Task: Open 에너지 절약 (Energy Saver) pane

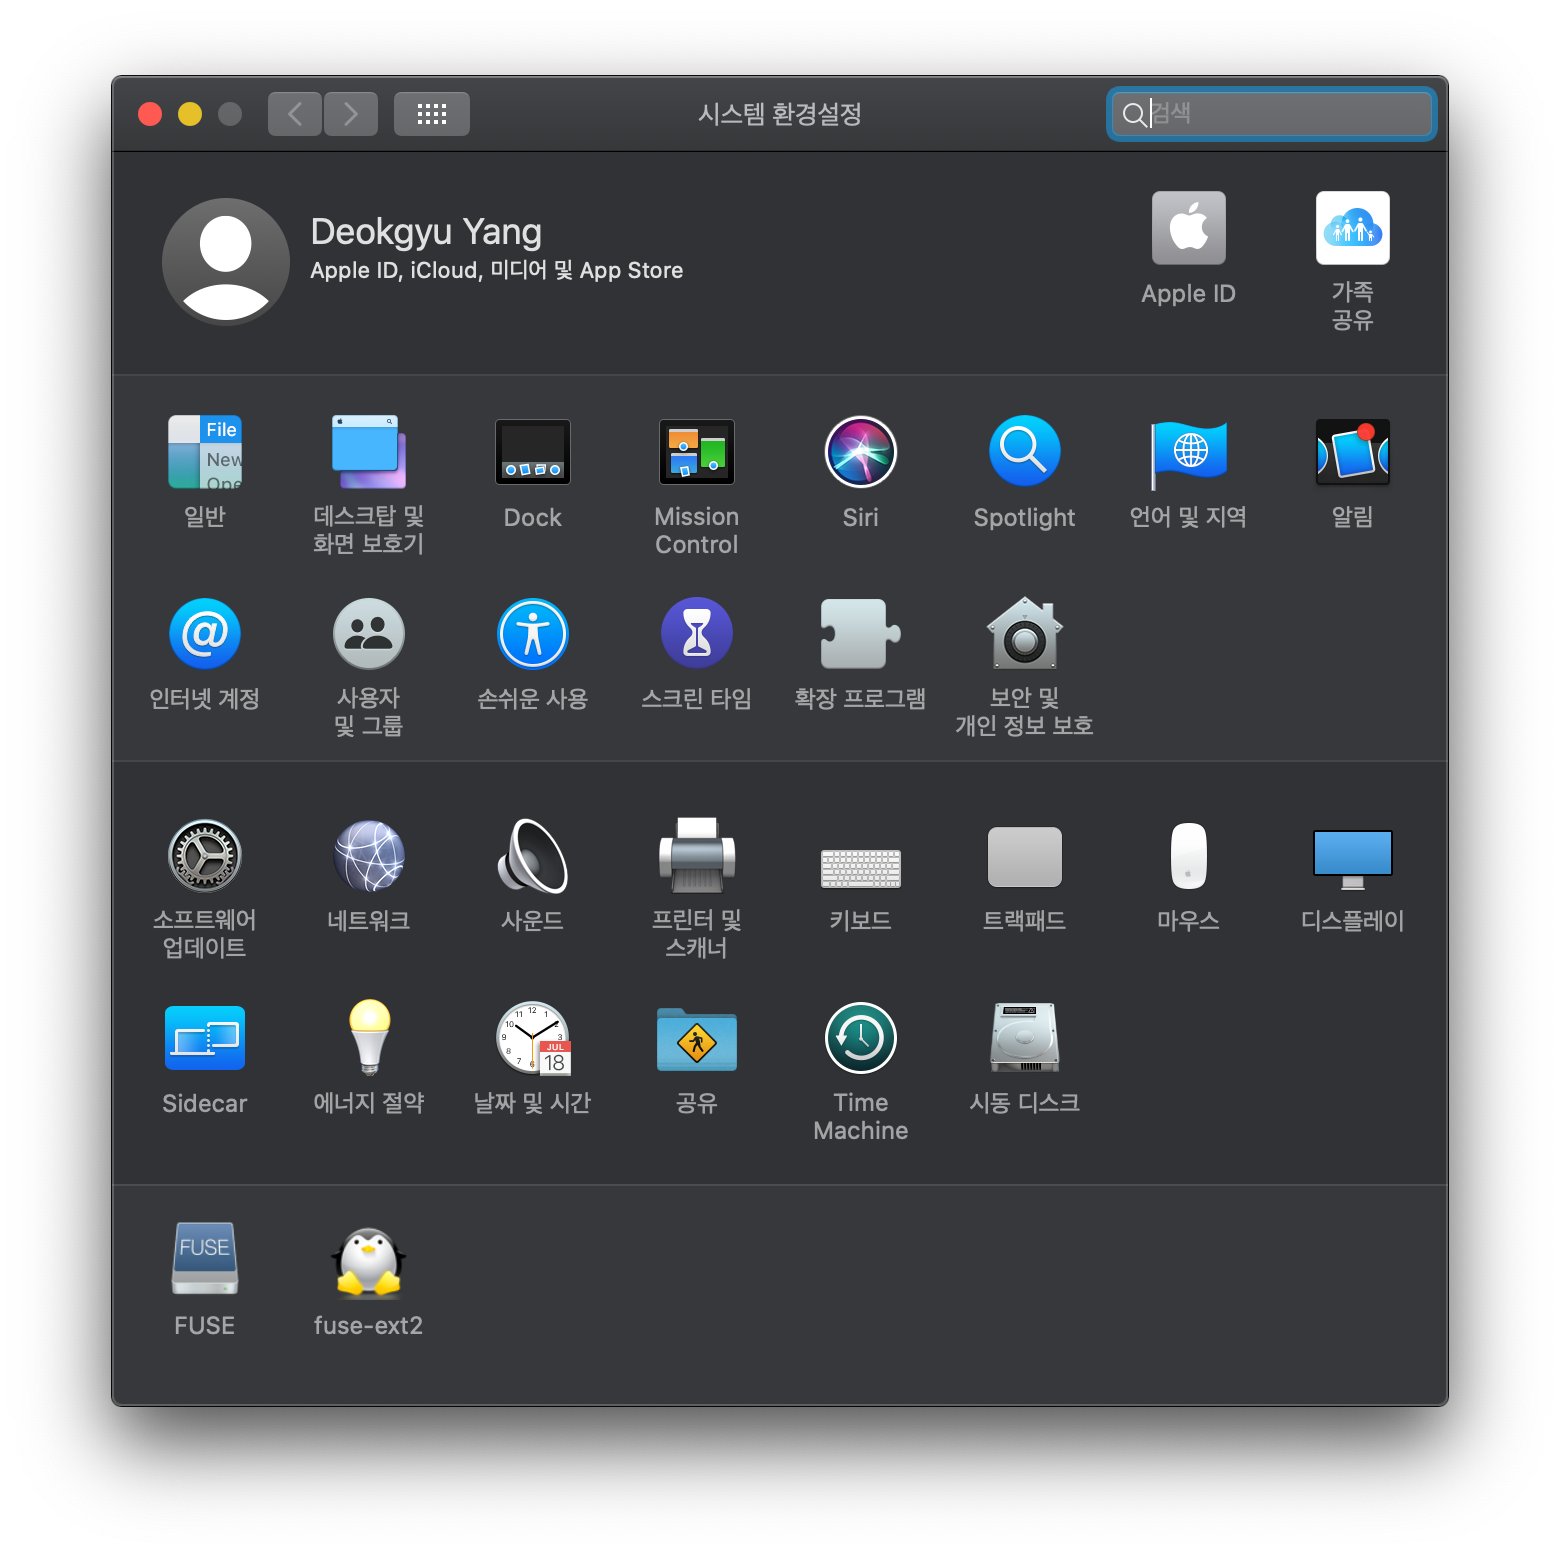Action: (x=369, y=1038)
